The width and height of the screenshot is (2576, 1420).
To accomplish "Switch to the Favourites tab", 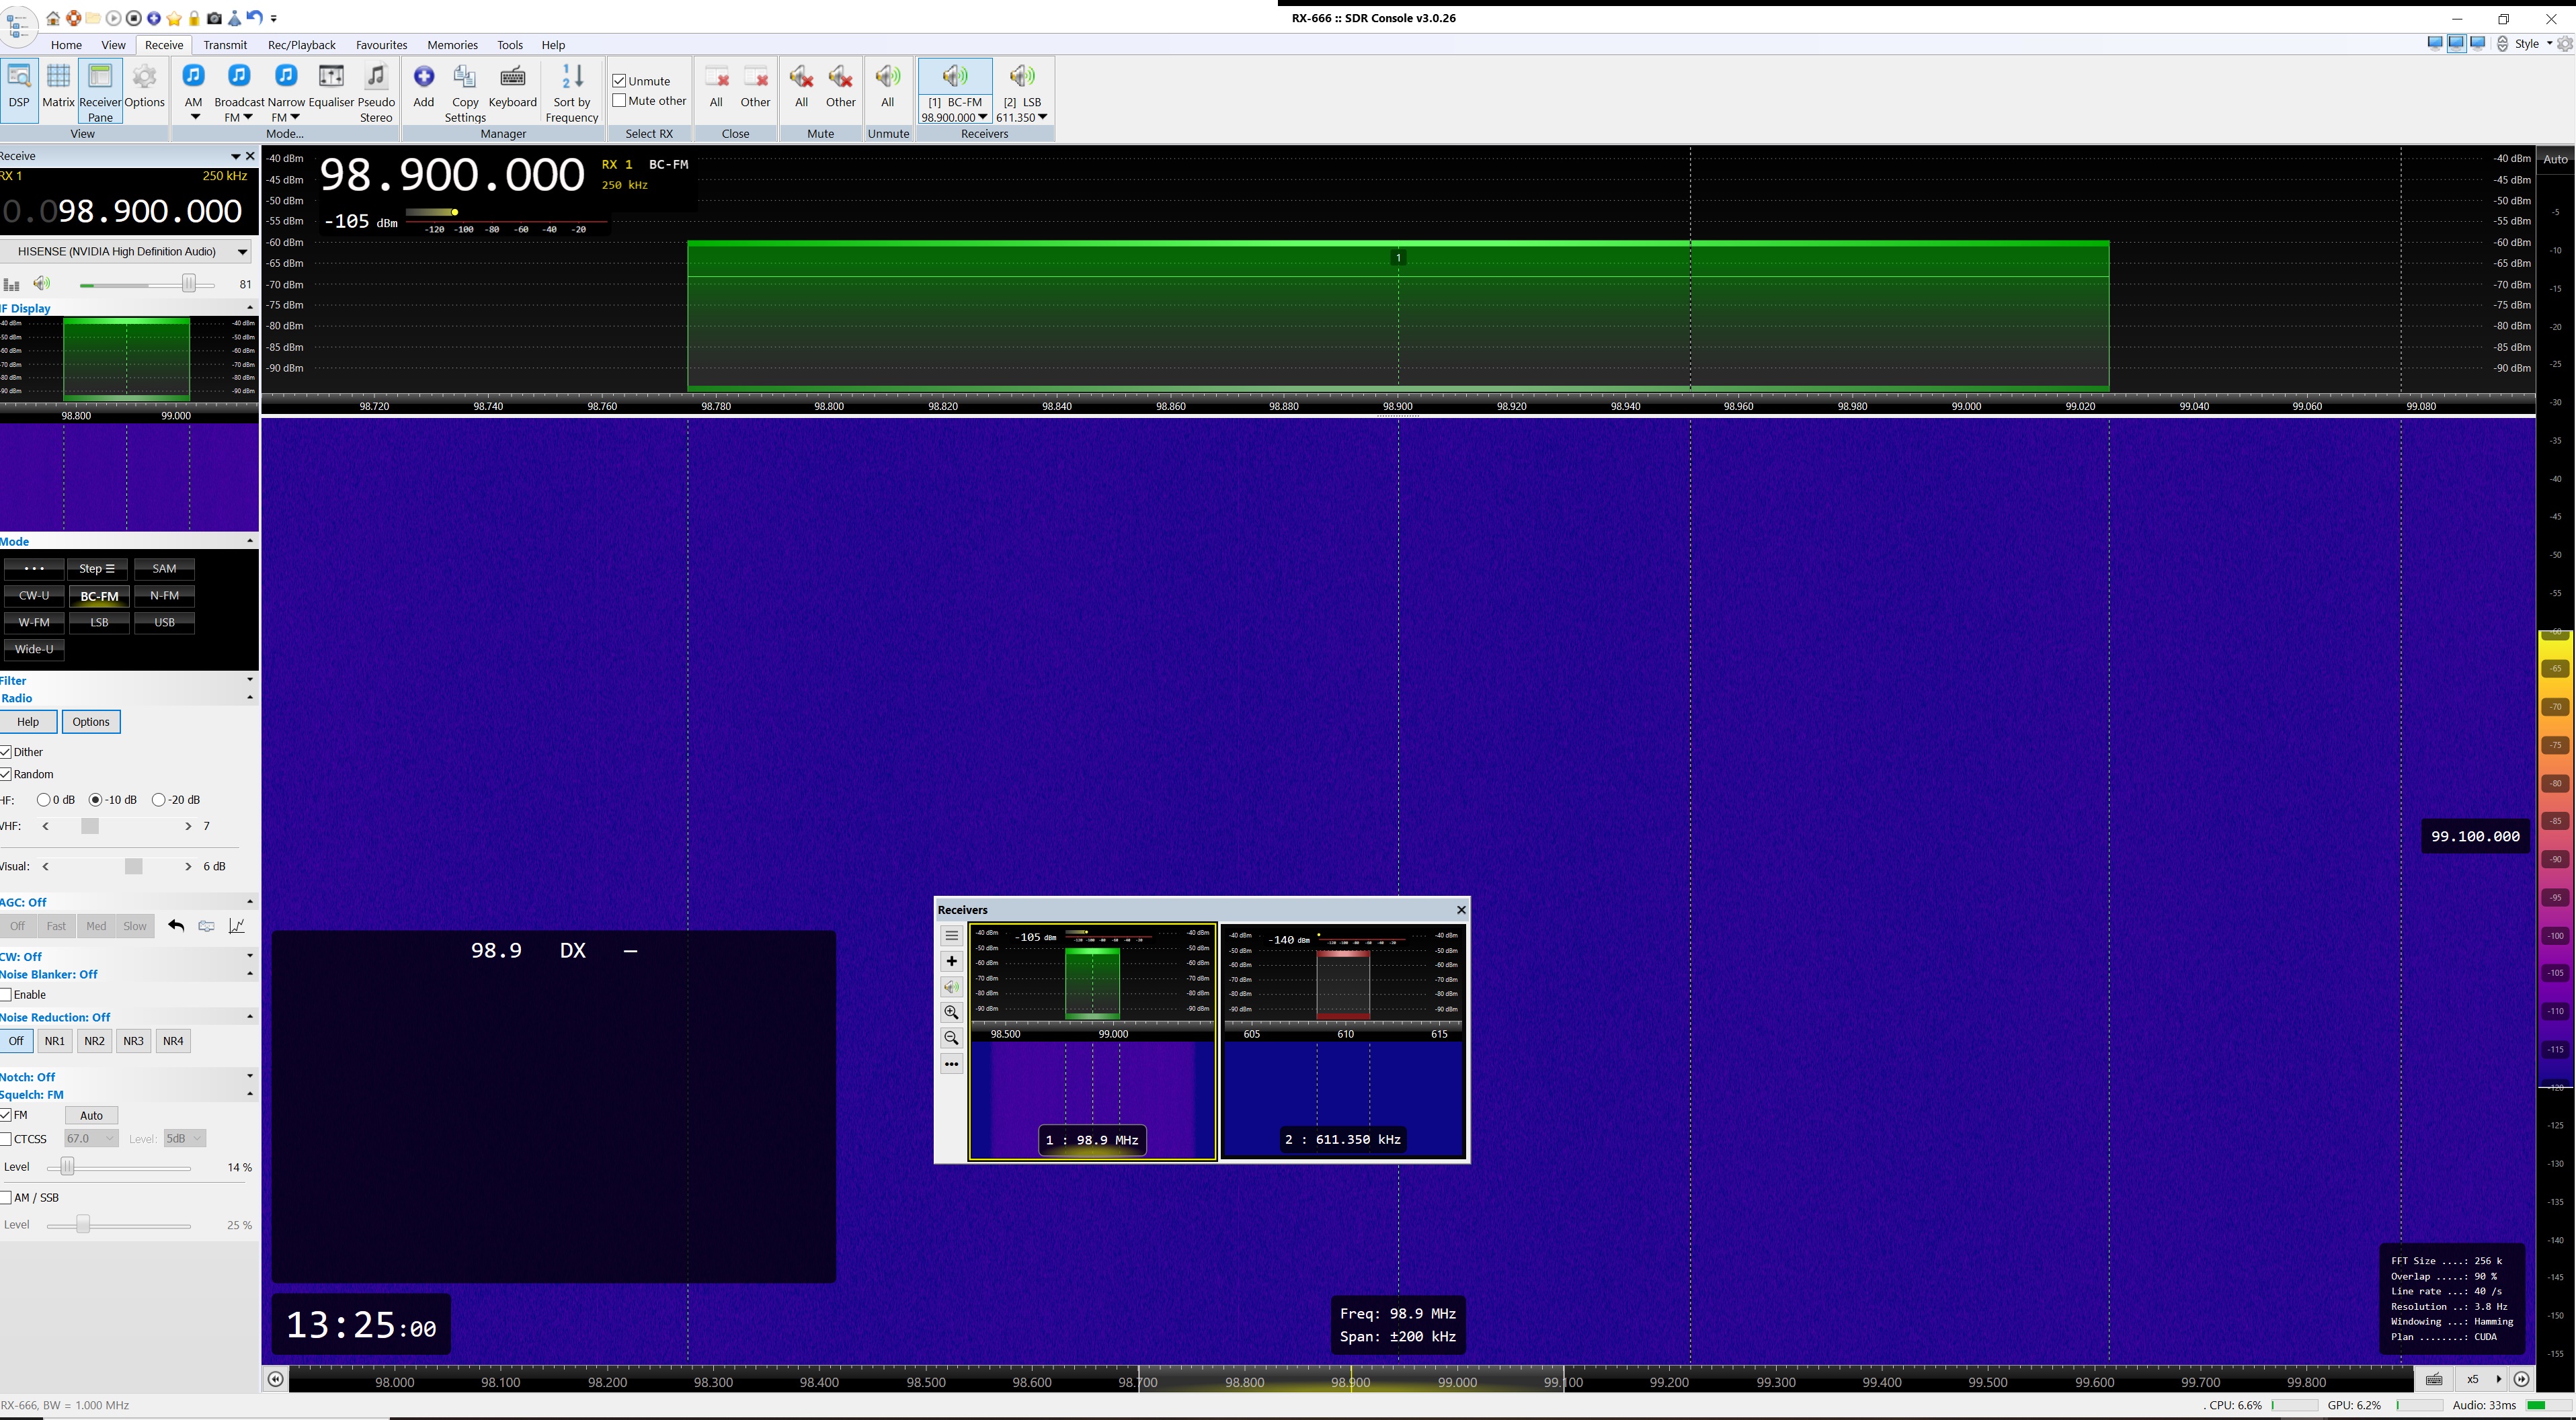I will tap(381, 45).
